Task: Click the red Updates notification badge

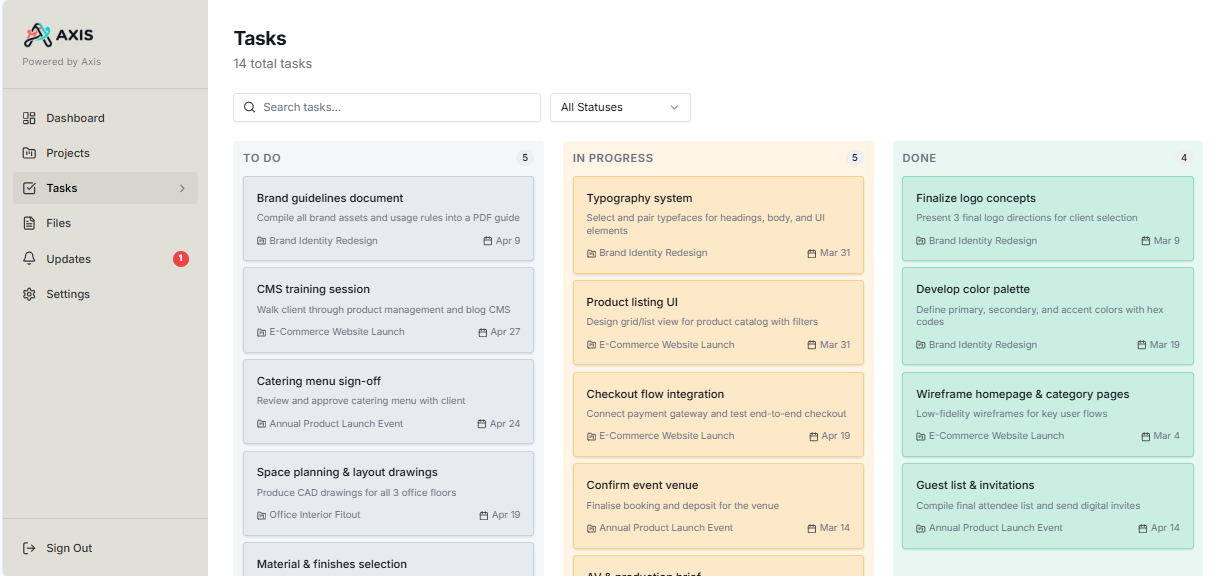Action: [x=181, y=259]
